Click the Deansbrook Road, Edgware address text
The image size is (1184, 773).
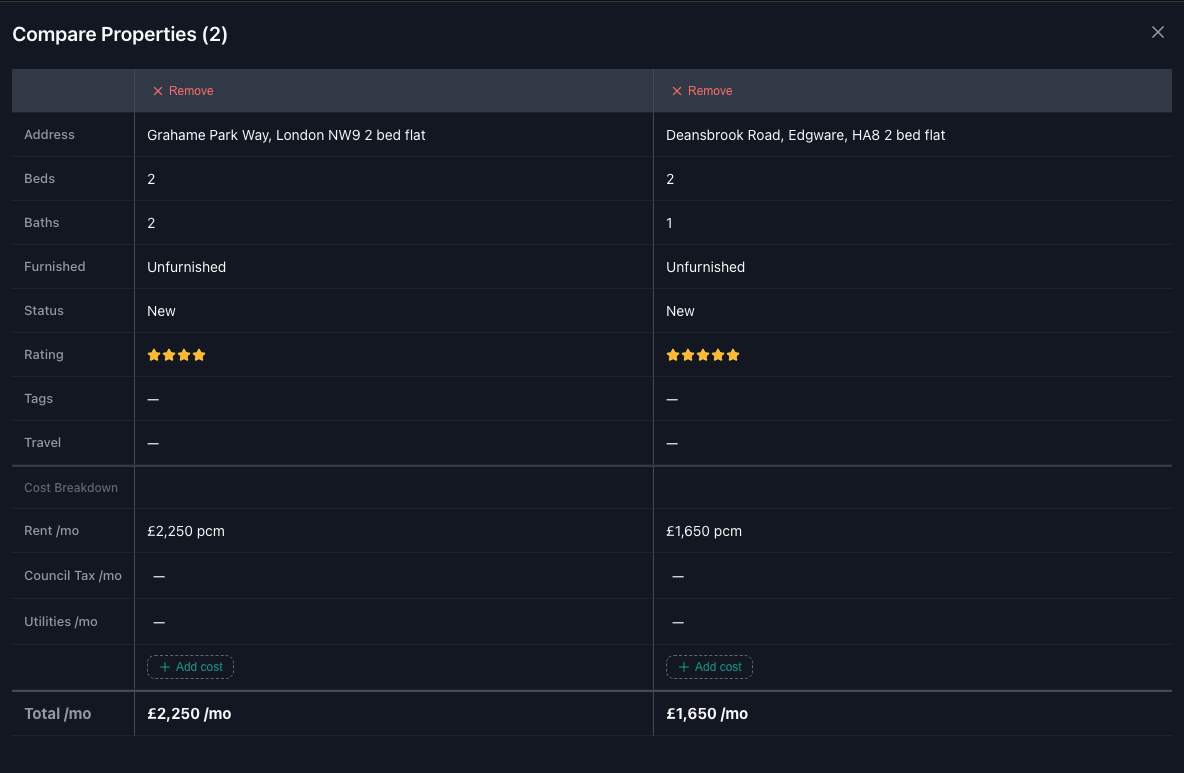click(x=805, y=135)
